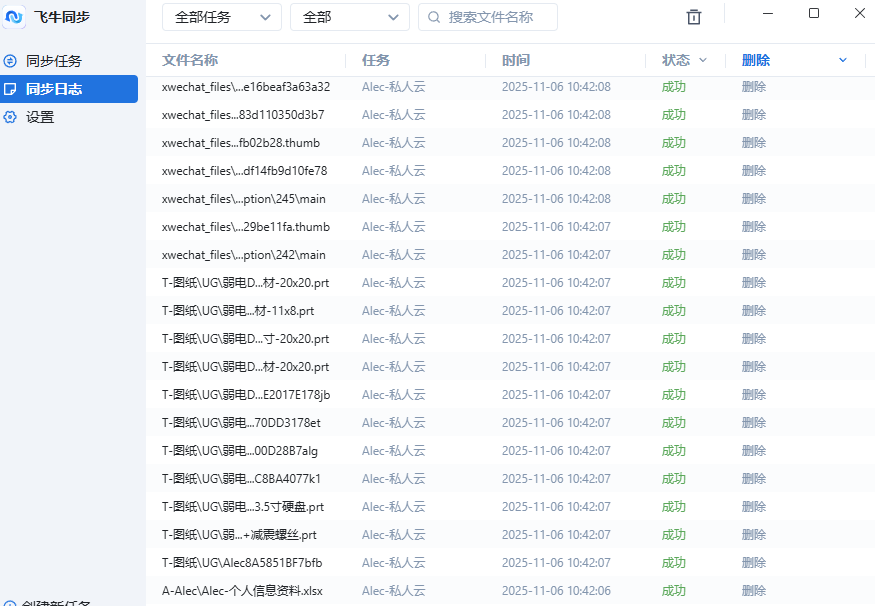Delete log row 减震螺丝.prt
This screenshot has height=606, width=875.
pyautogui.click(x=753, y=535)
